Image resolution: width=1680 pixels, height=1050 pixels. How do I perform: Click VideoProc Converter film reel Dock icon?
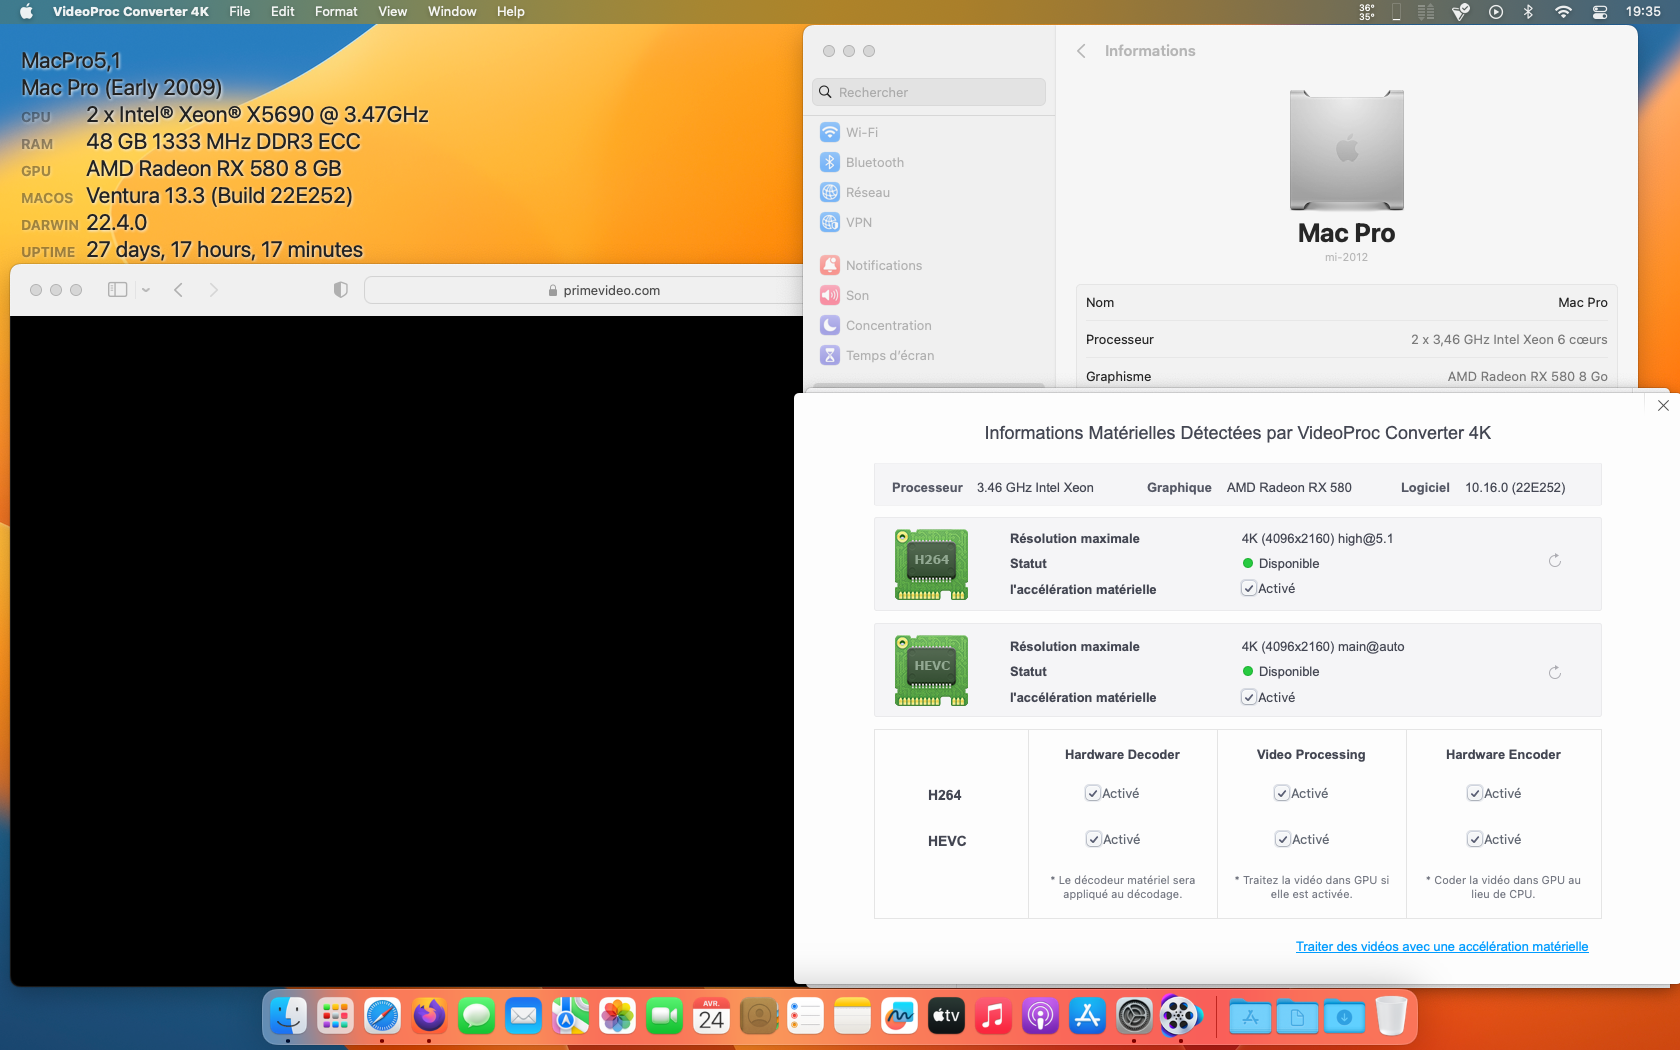click(x=1181, y=1017)
